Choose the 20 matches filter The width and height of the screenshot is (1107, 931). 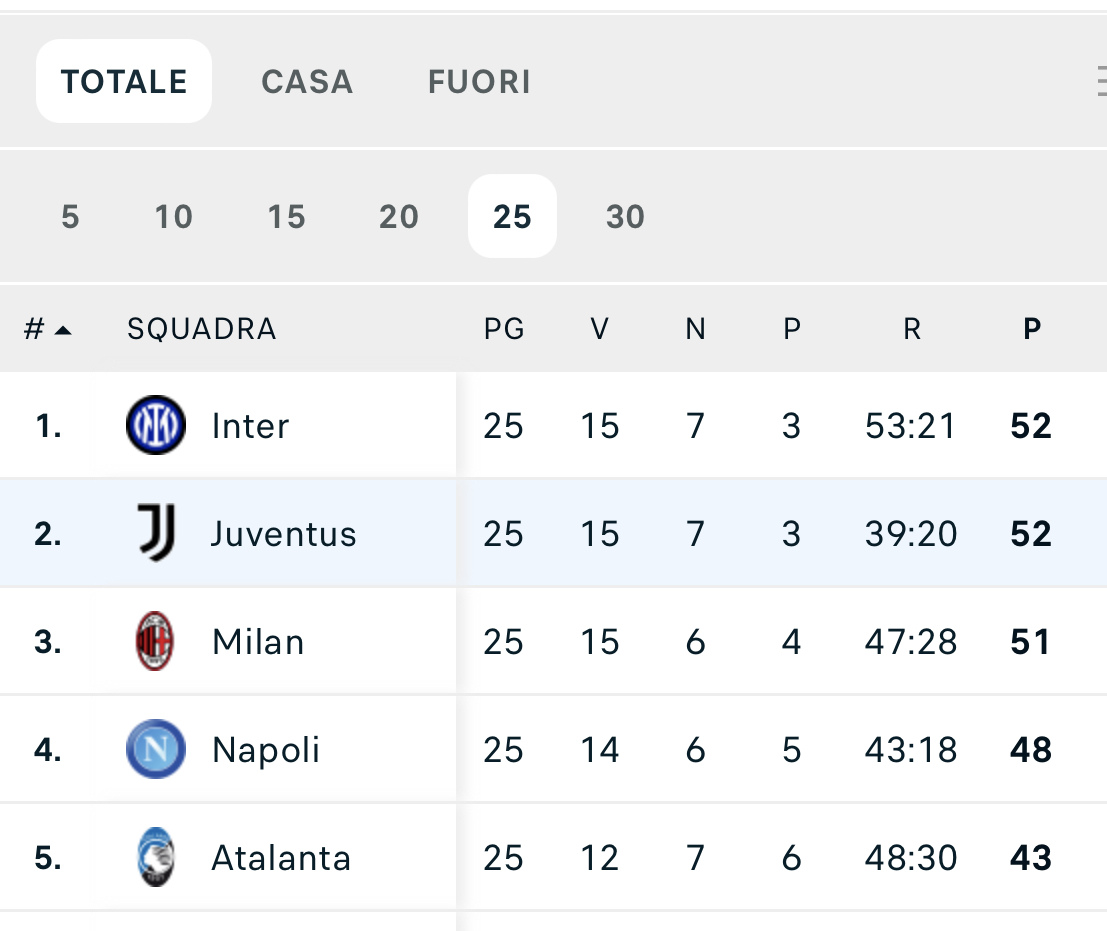coord(399,216)
